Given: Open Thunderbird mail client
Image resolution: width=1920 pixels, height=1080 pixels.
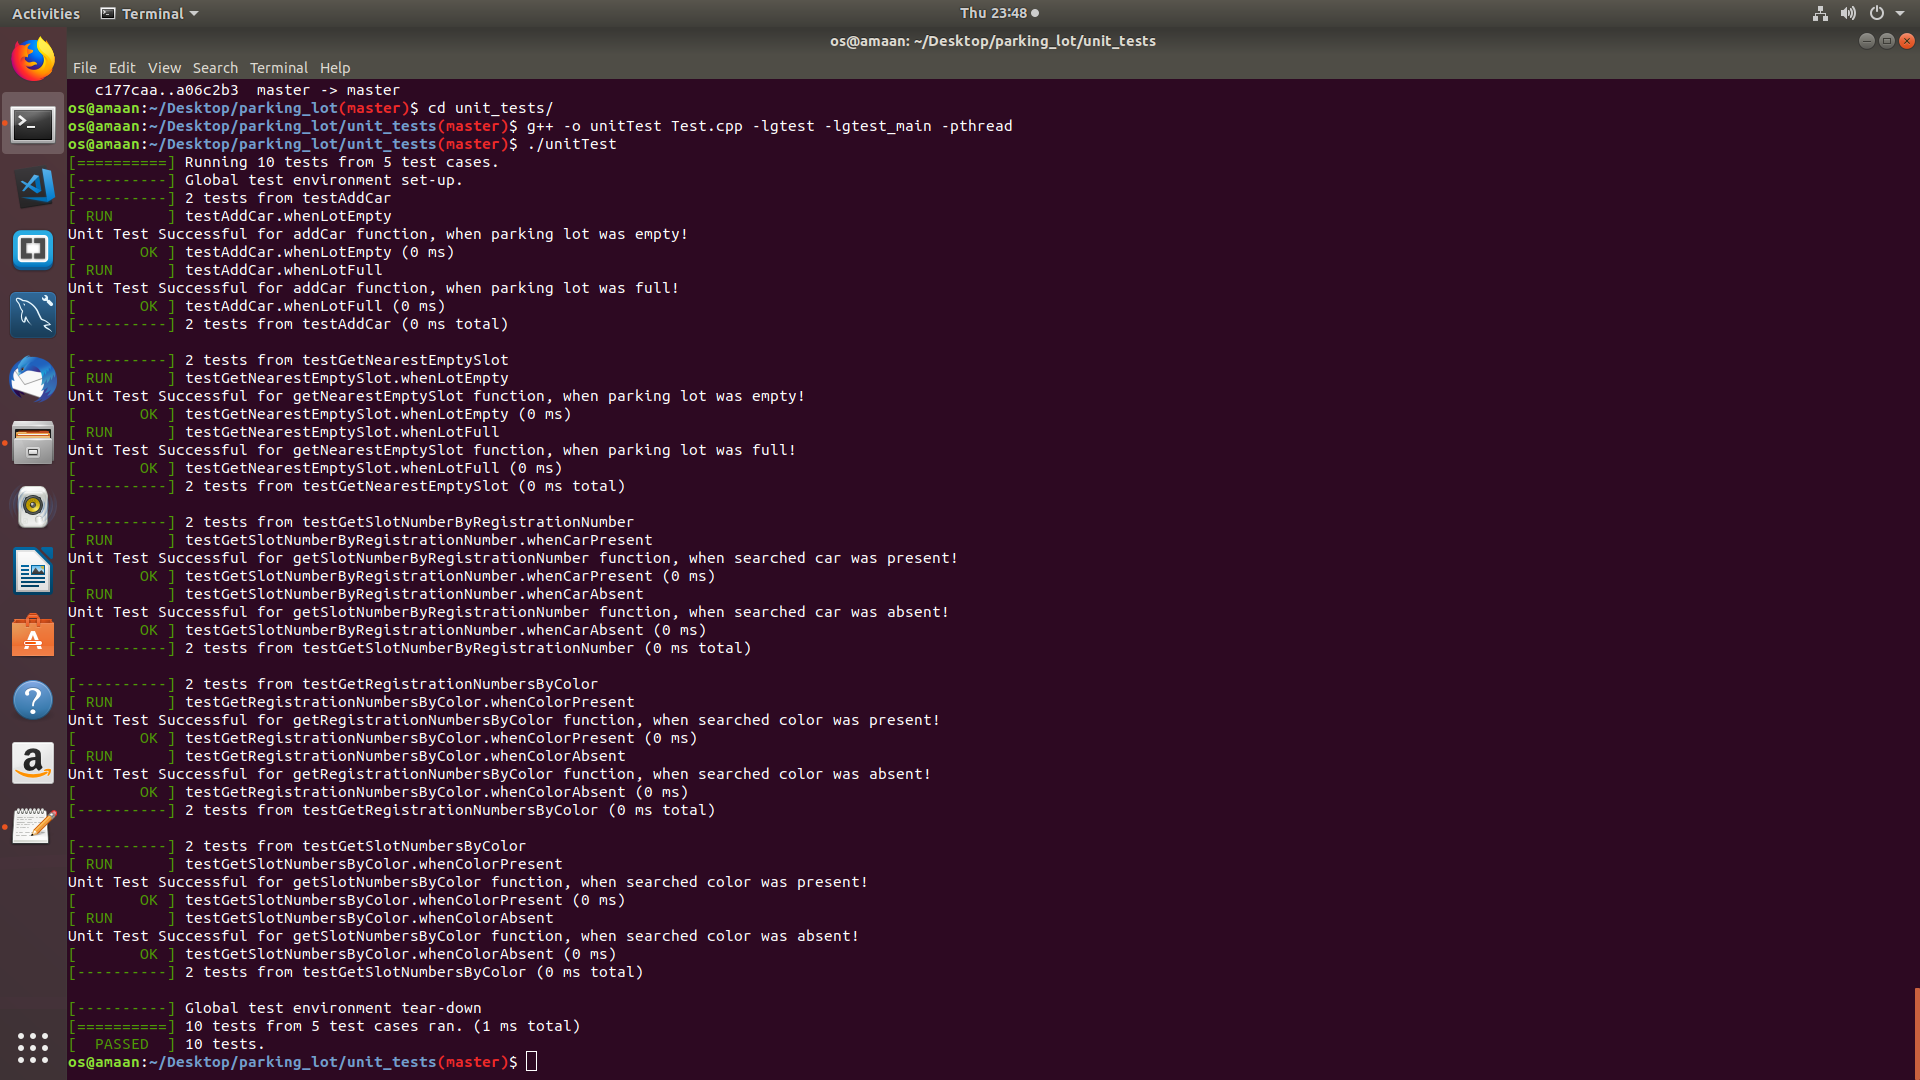Looking at the screenshot, I should pos(33,379).
